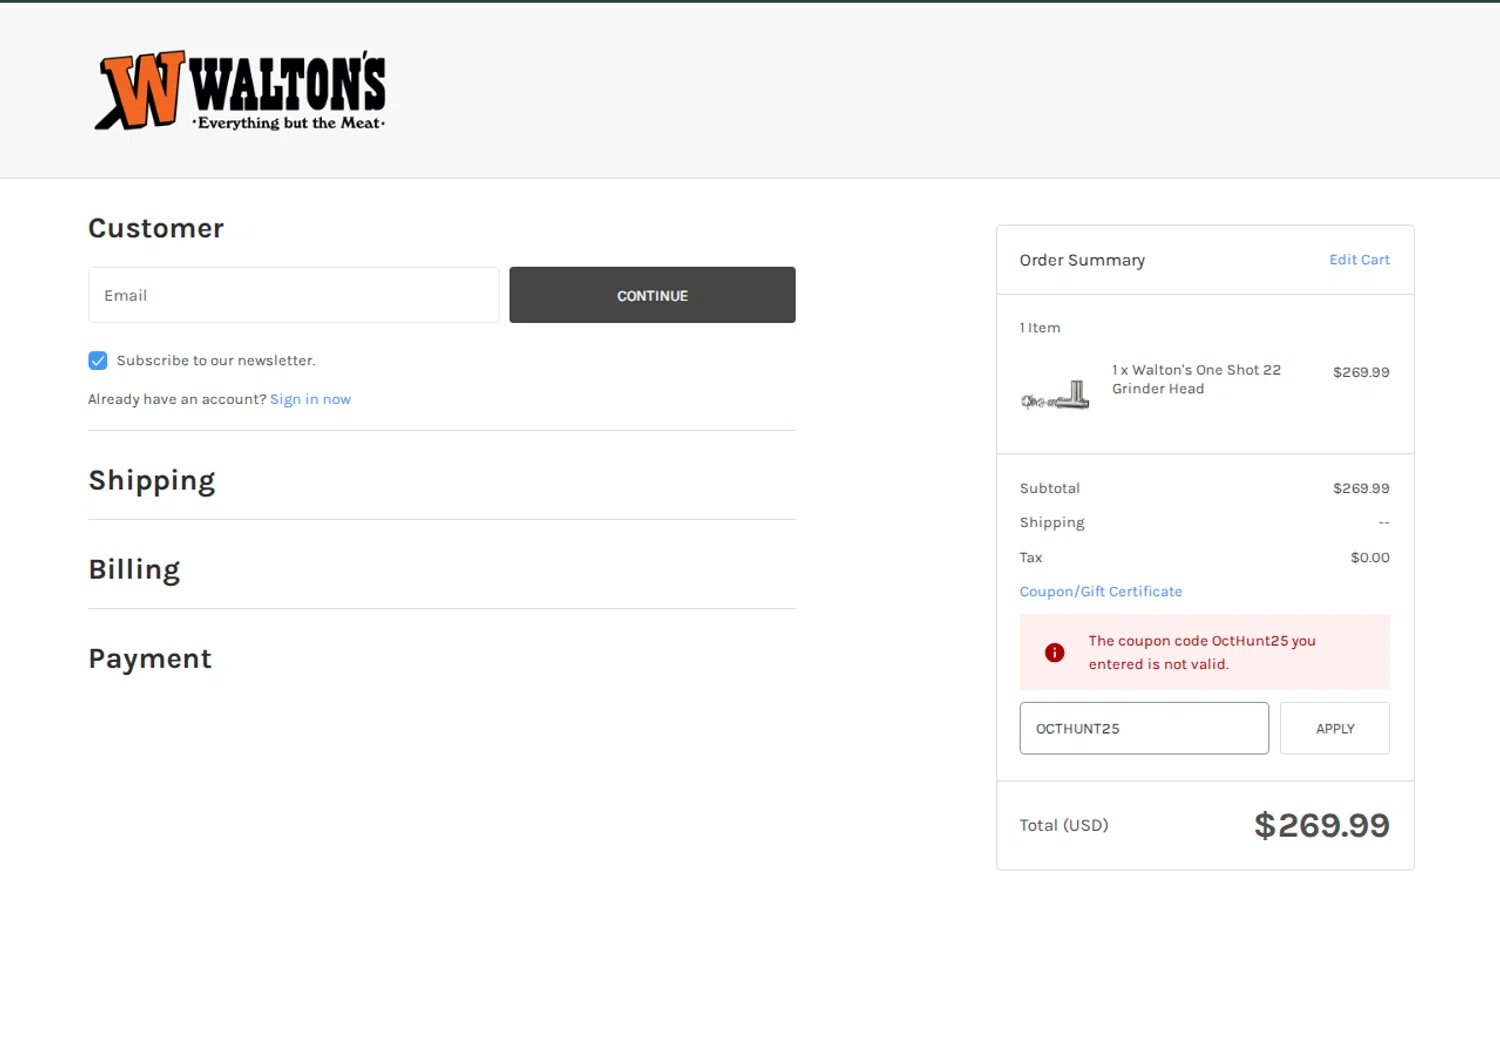Open the Sign in now link
The height and width of the screenshot is (1056, 1500).
pos(310,399)
